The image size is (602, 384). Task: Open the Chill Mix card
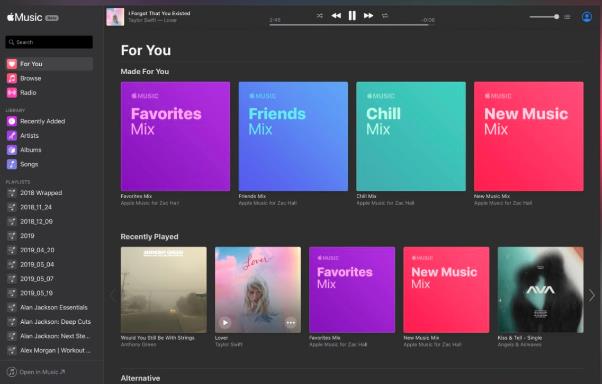click(x=411, y=136)
